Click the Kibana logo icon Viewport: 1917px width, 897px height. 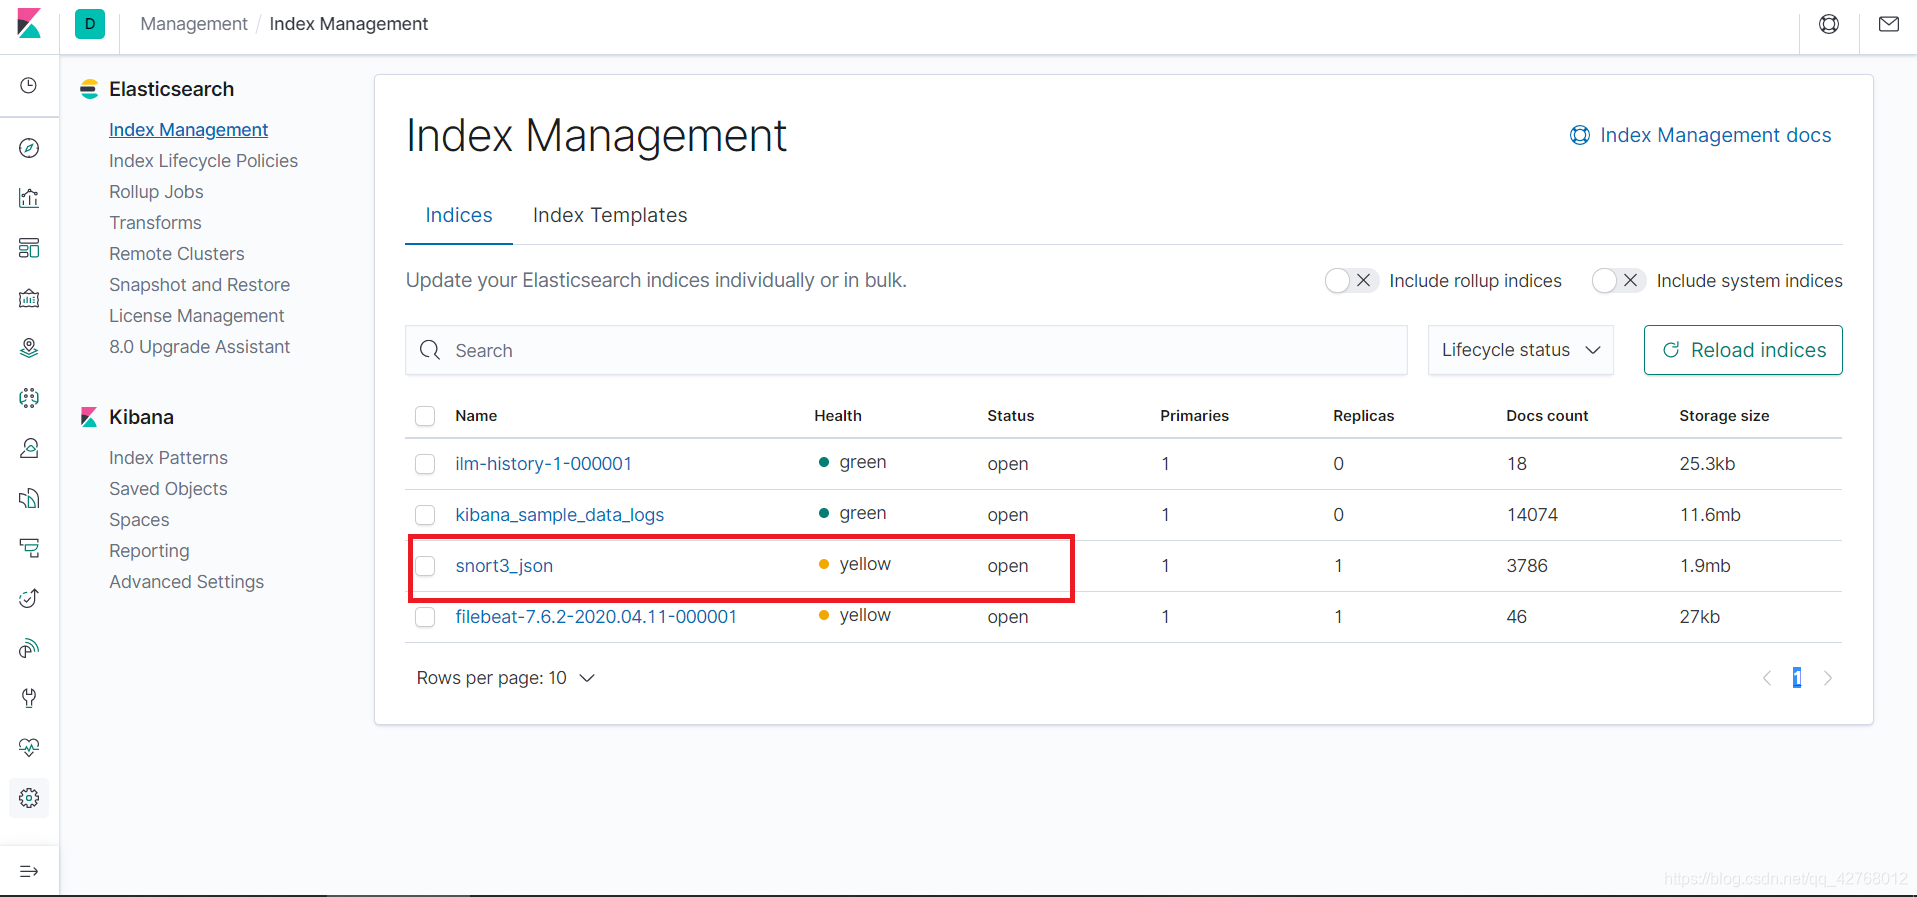(29, 24)
